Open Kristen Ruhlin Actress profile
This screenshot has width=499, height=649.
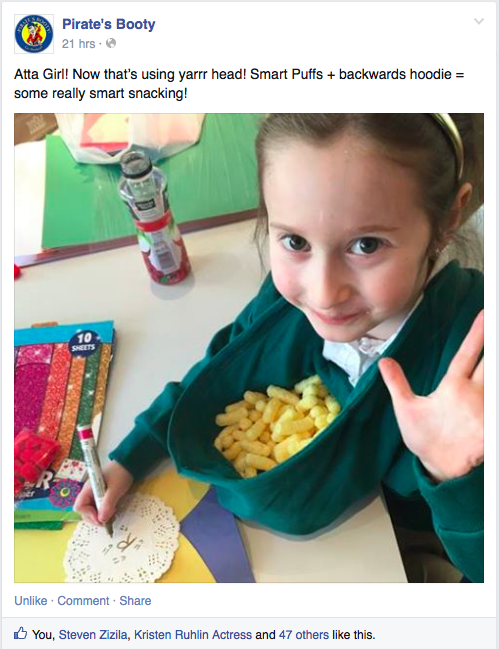coord(193,635)
